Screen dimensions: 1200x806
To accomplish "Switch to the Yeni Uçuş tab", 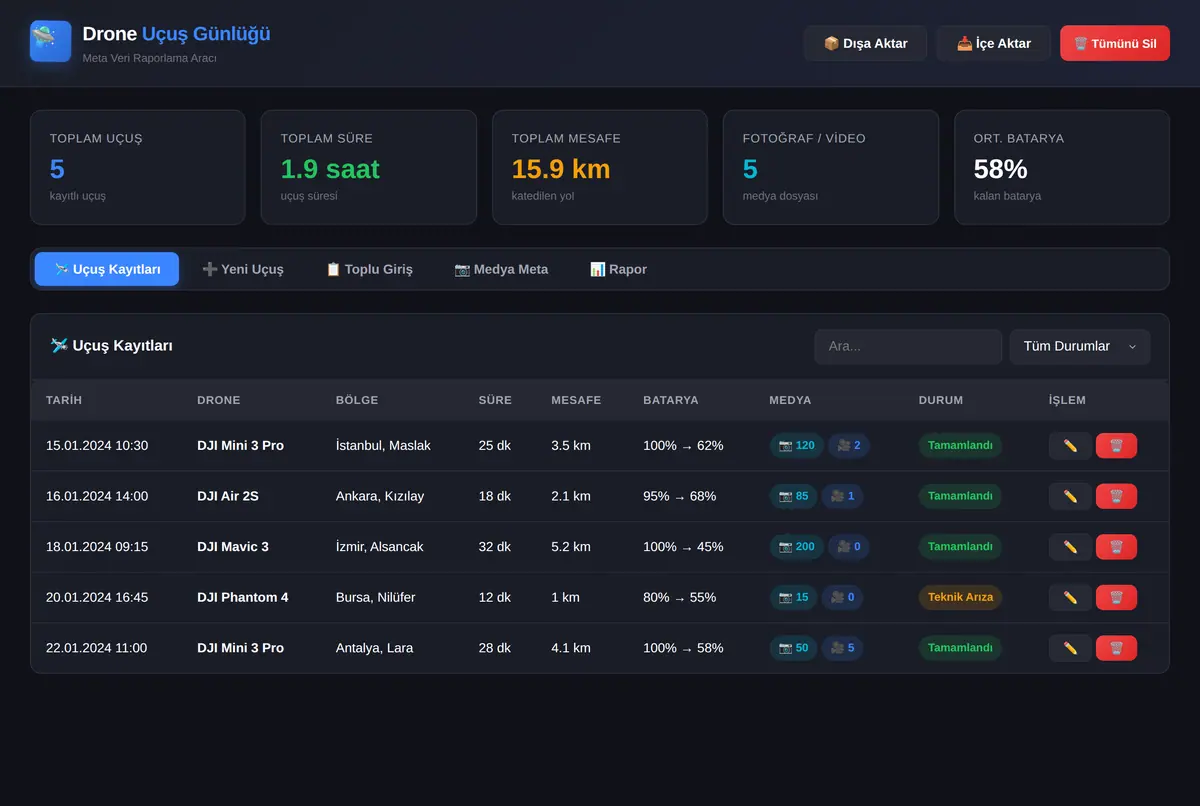I will pyautogui.click(x=243, y=270).
